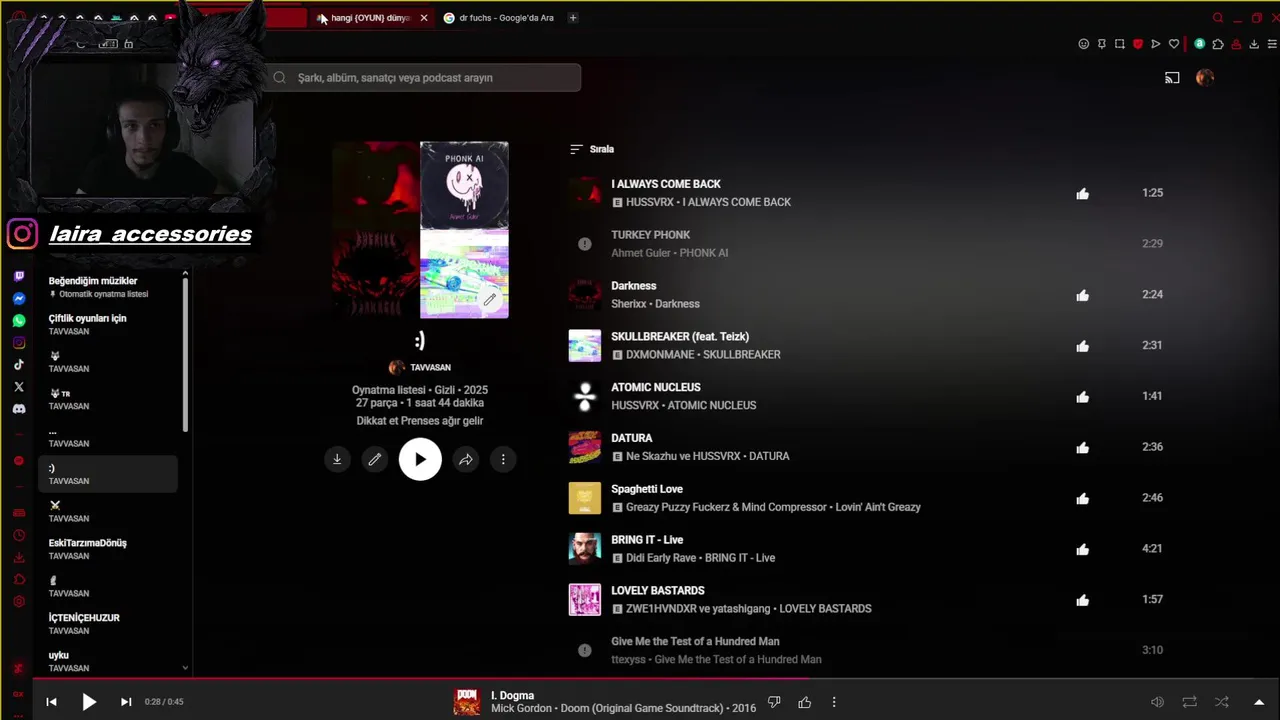Viewport: 1280px width, 720px height.
Task: Toggle like on Spaghetti Love
Action: click(x=1082, y=498)
